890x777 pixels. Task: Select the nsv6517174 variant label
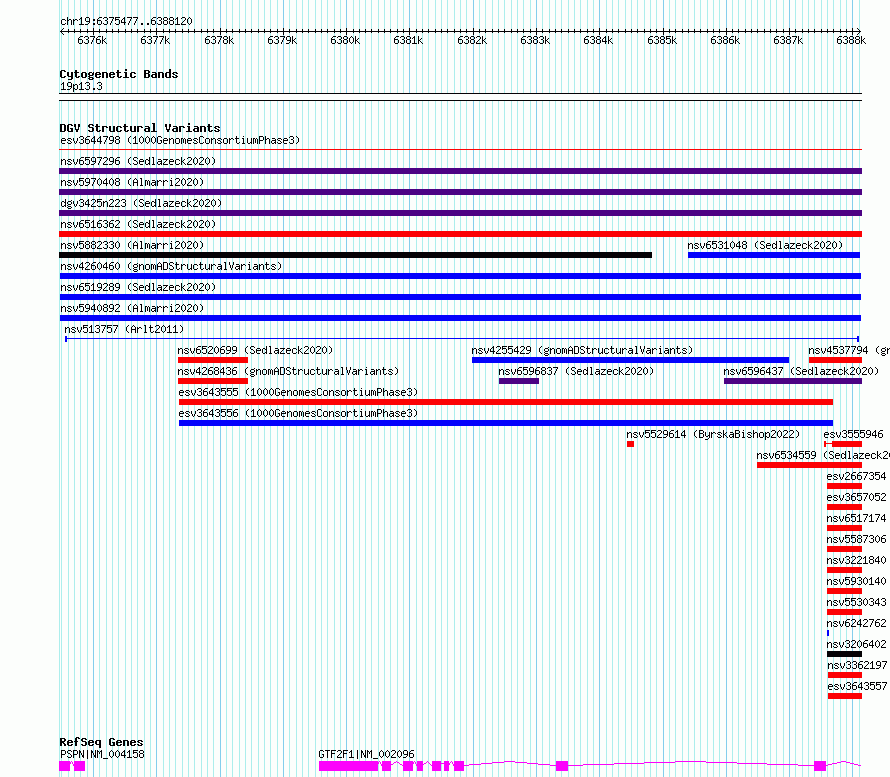point(856,518)
